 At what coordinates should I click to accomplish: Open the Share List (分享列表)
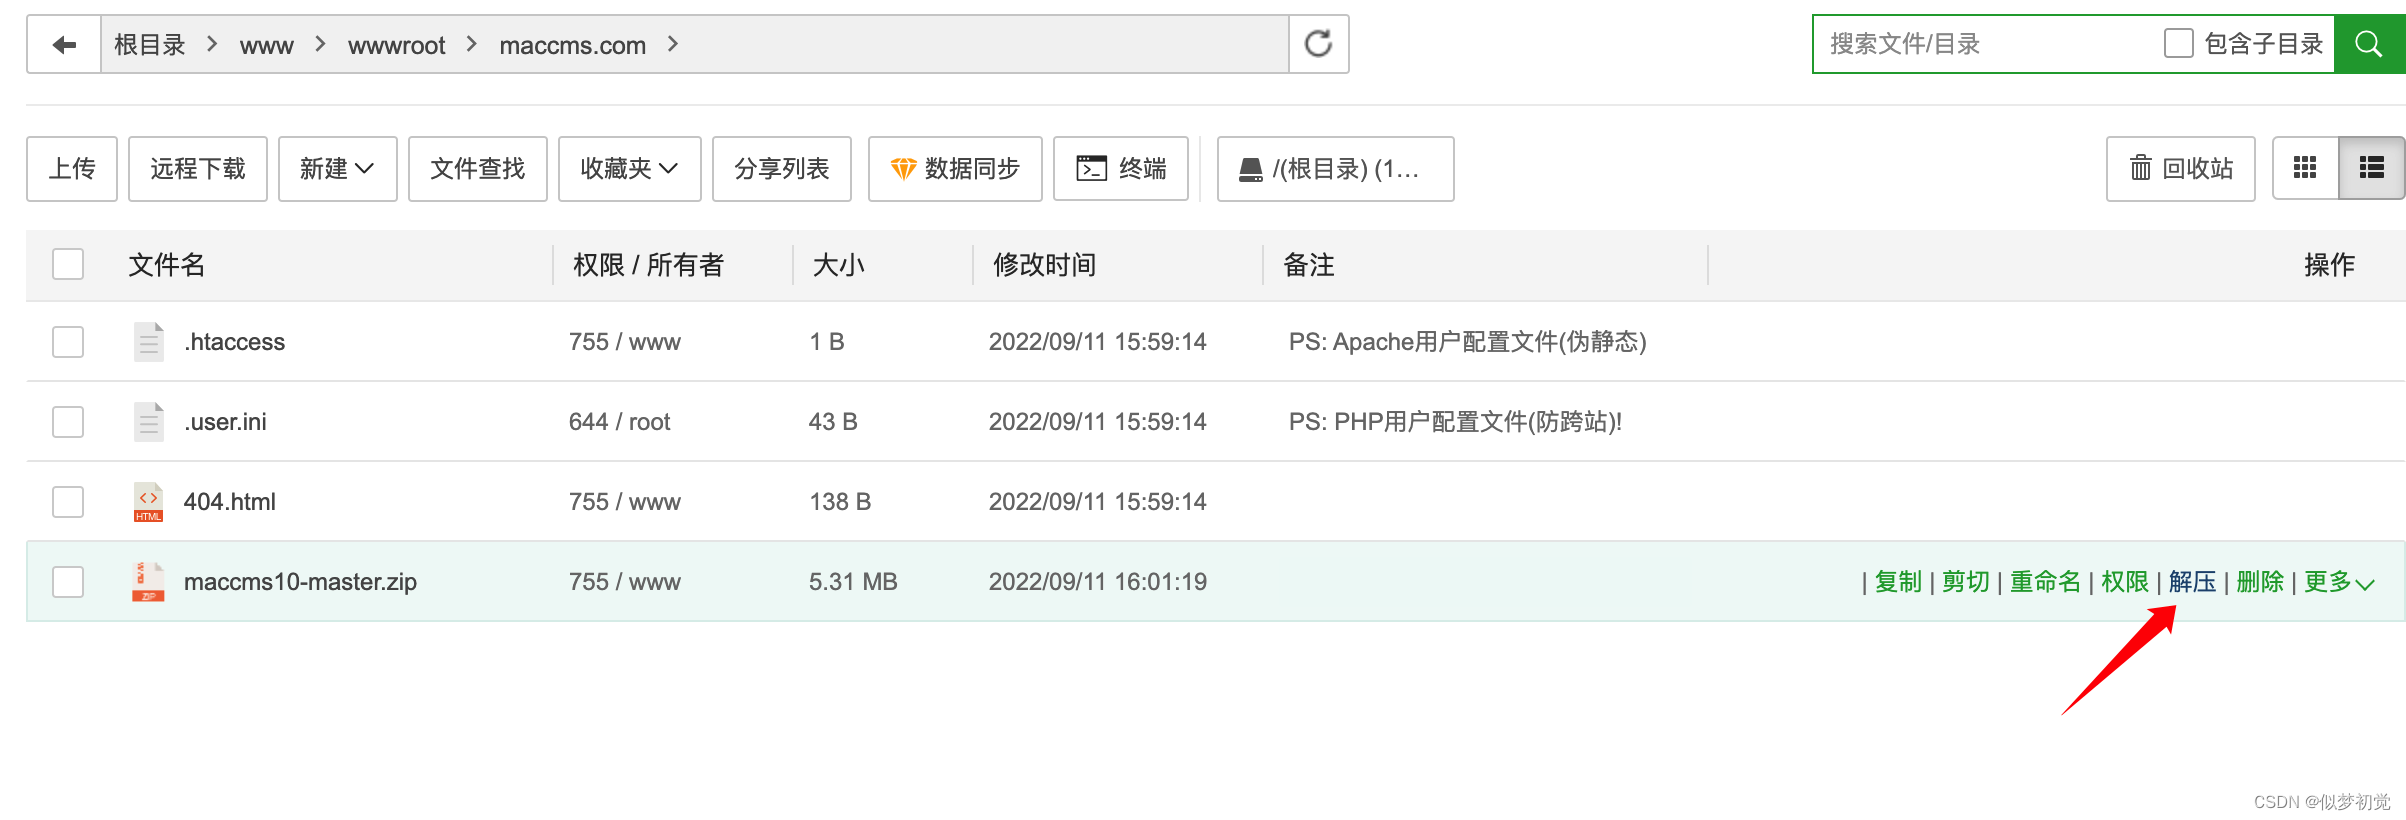(782, 168)
